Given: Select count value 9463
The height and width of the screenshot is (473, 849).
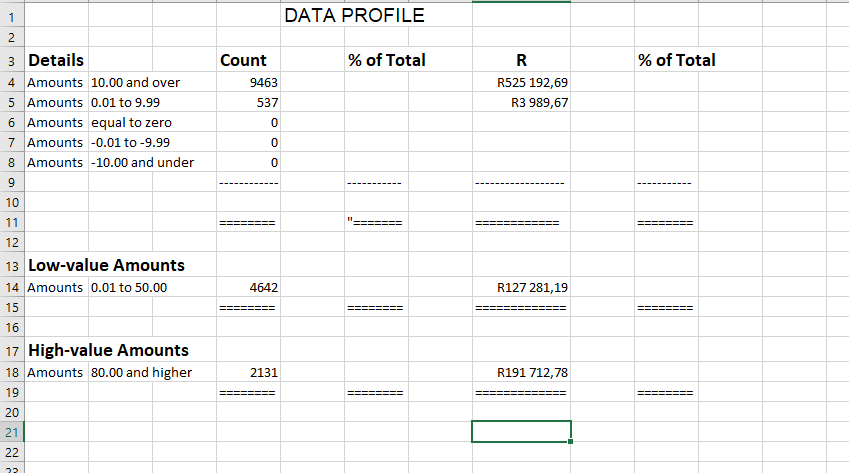Looking at the screenshot, I should 248,82.
